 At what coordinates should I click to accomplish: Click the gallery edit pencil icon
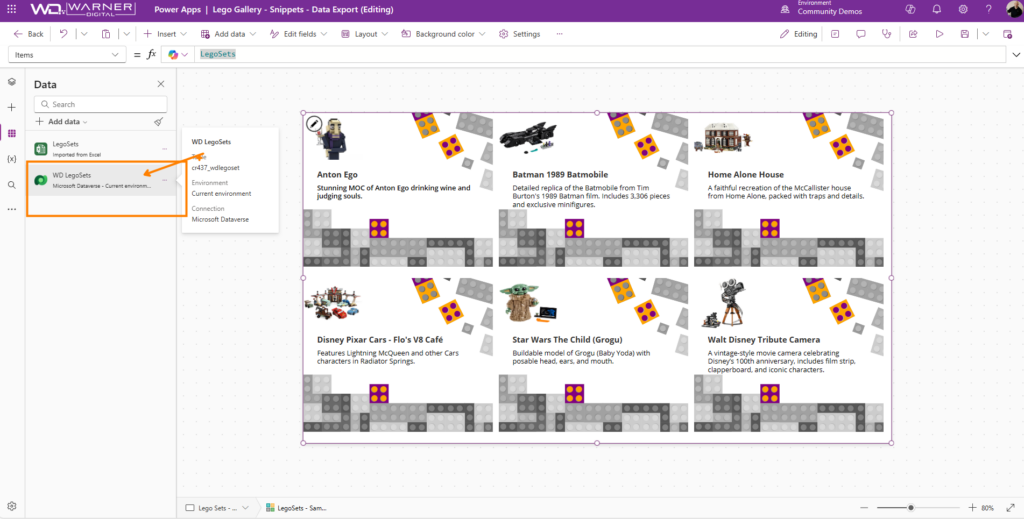click(x=314, y=123)
